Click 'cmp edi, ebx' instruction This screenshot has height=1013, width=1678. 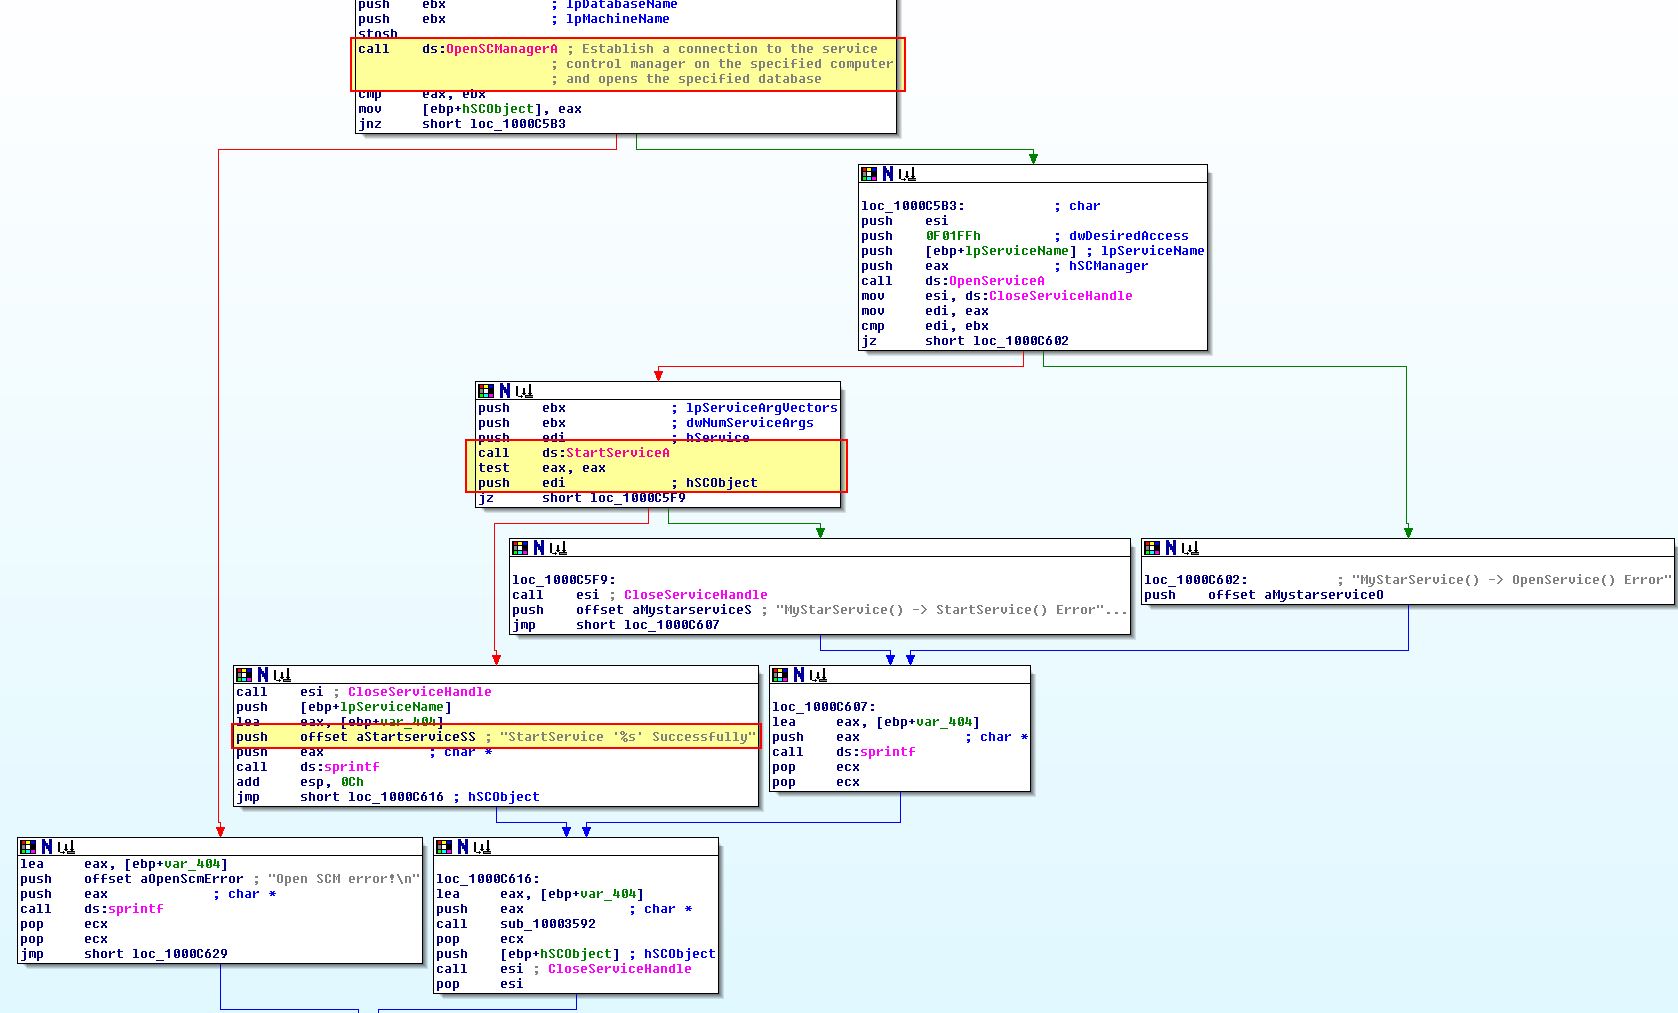[x=925, y=326]
